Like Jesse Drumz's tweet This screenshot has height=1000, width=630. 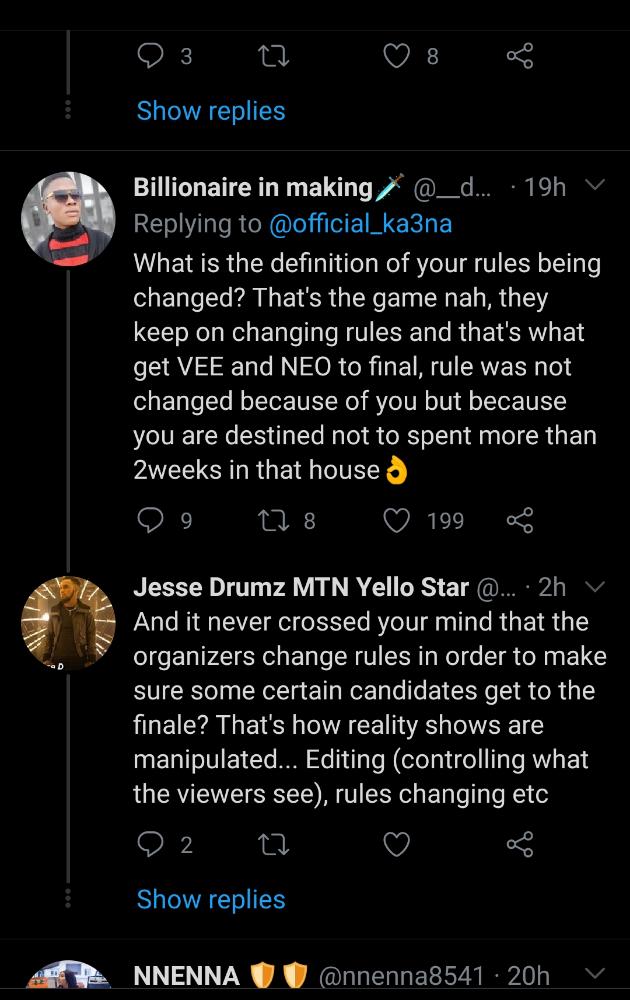click(x=398, y=845)
